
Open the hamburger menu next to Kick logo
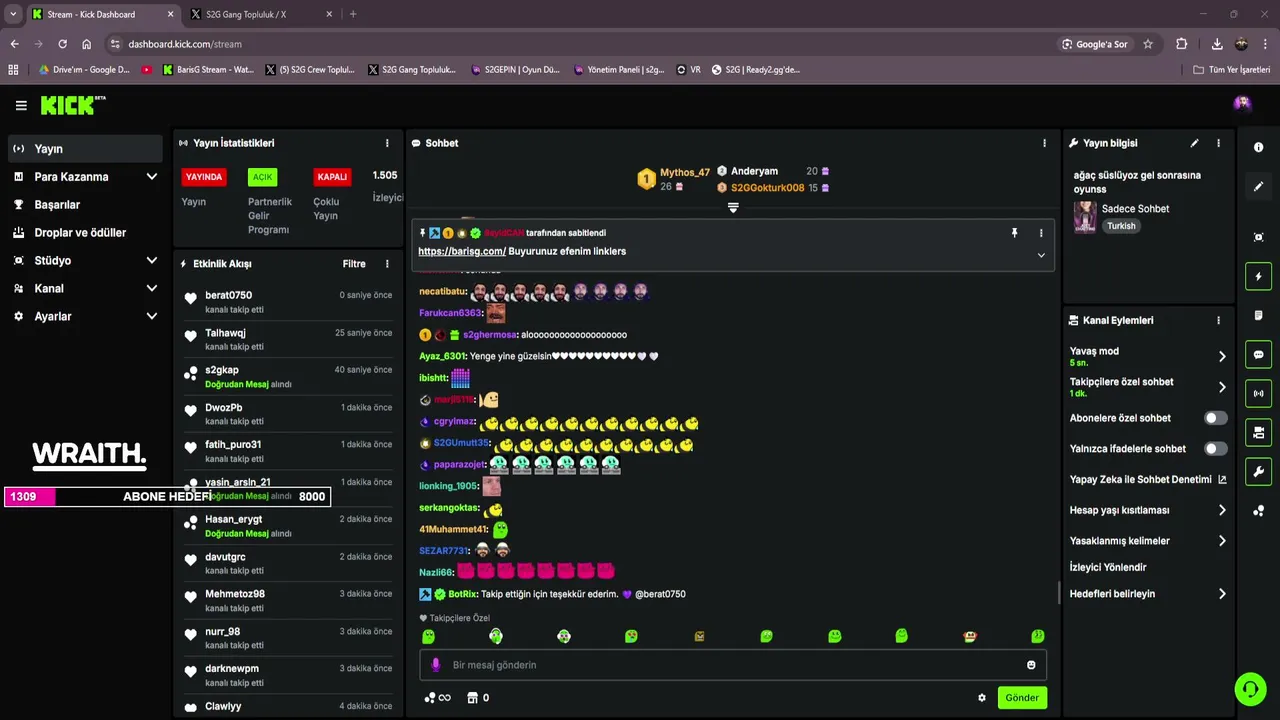click(21, 105)
